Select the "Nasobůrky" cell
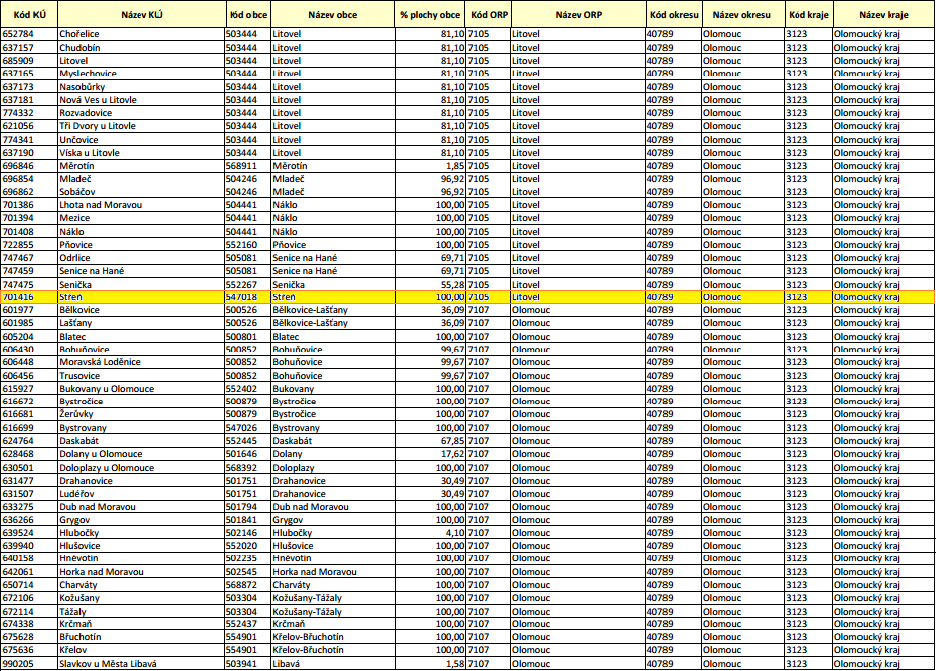 141,87
